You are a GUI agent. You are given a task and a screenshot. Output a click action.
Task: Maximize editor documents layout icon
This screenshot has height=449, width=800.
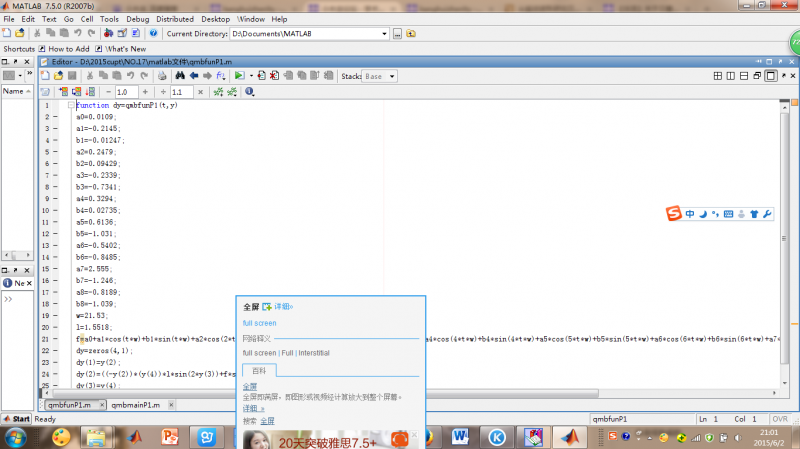click(x=770, y=76)
